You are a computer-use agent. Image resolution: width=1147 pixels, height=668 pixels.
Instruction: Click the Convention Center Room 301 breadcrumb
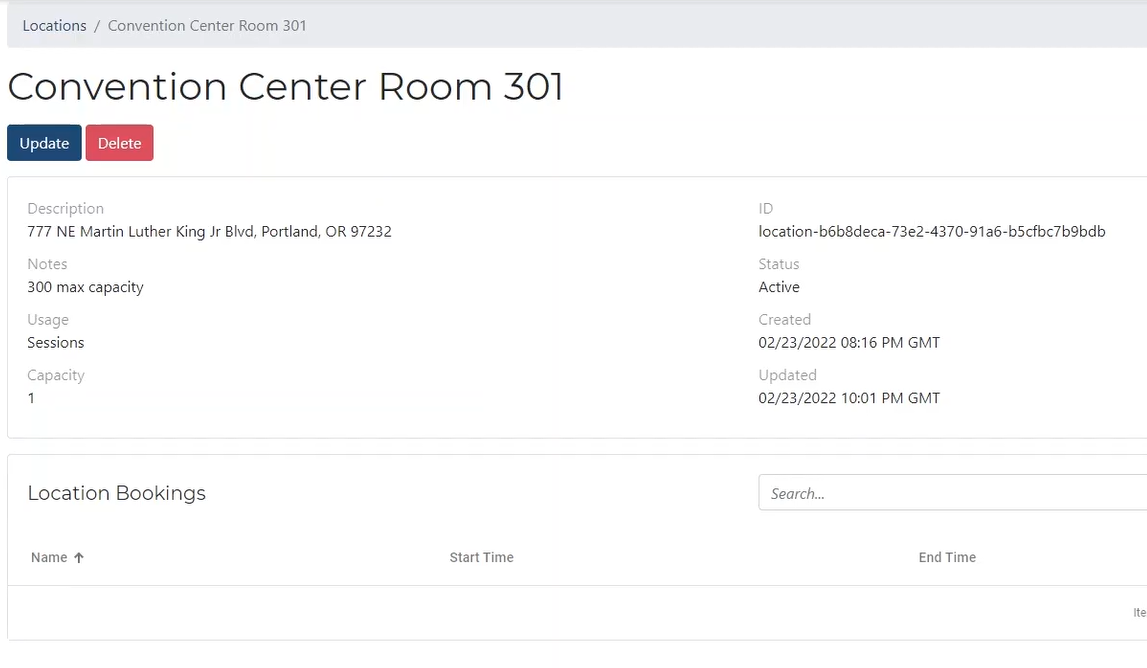(207, 26)
